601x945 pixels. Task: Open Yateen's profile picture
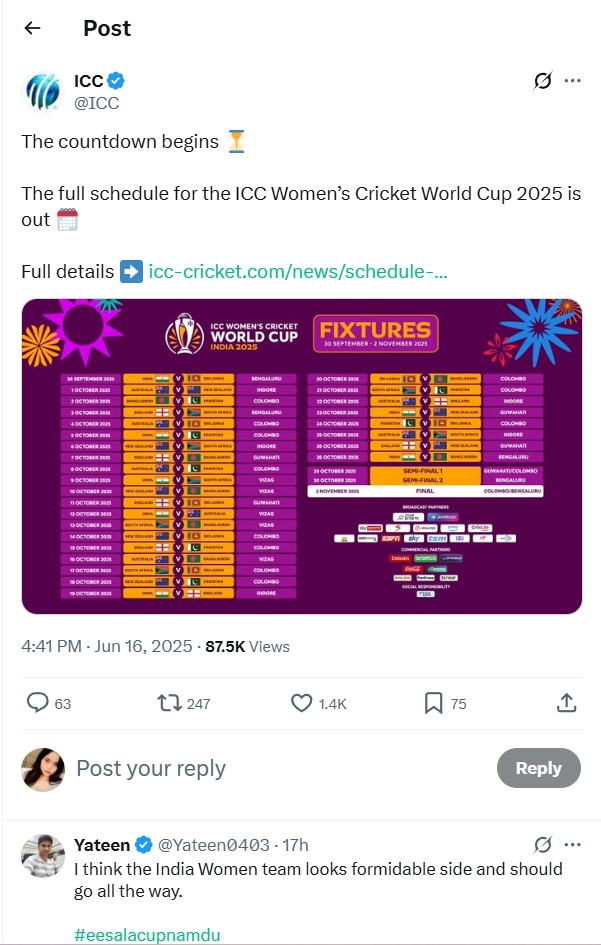pos(43,856)
